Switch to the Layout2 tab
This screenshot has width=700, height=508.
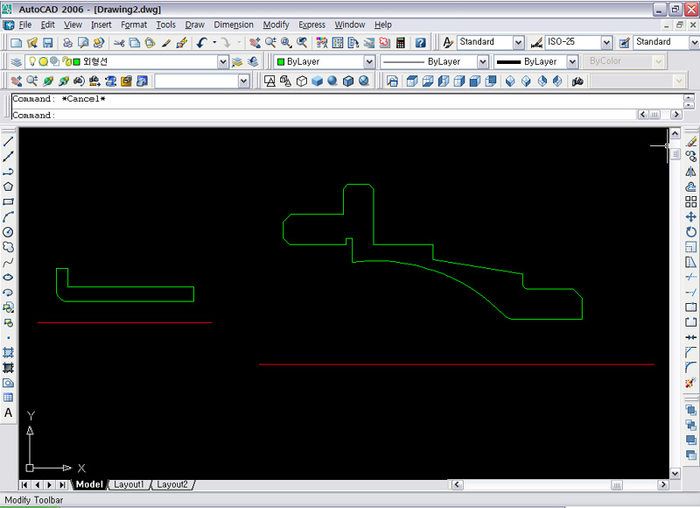(172, 484)
